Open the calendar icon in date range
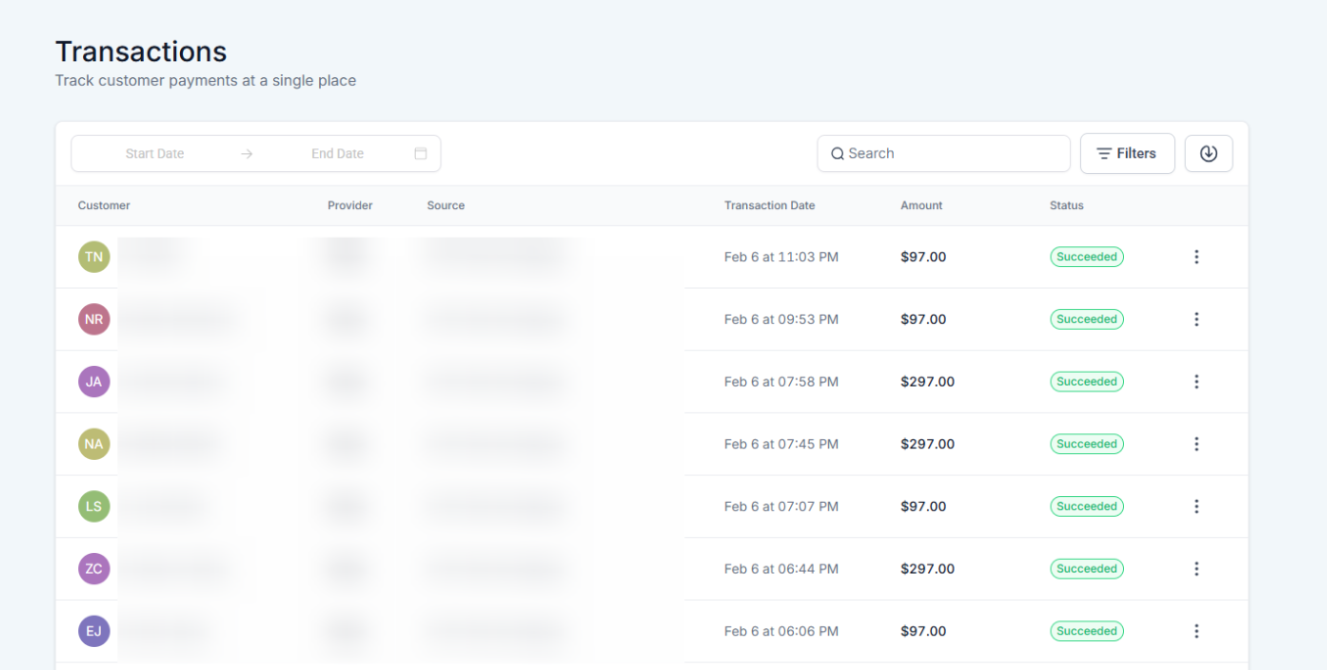The width and height of the screenshot is (1327, 670). click(421, 154)
